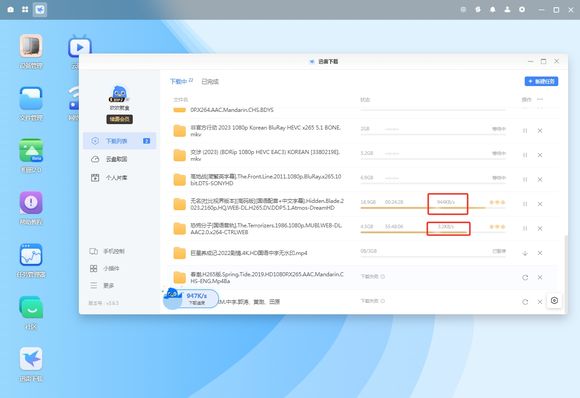
Task: Open the TV play icon on desktop
Action: [80, 45]
